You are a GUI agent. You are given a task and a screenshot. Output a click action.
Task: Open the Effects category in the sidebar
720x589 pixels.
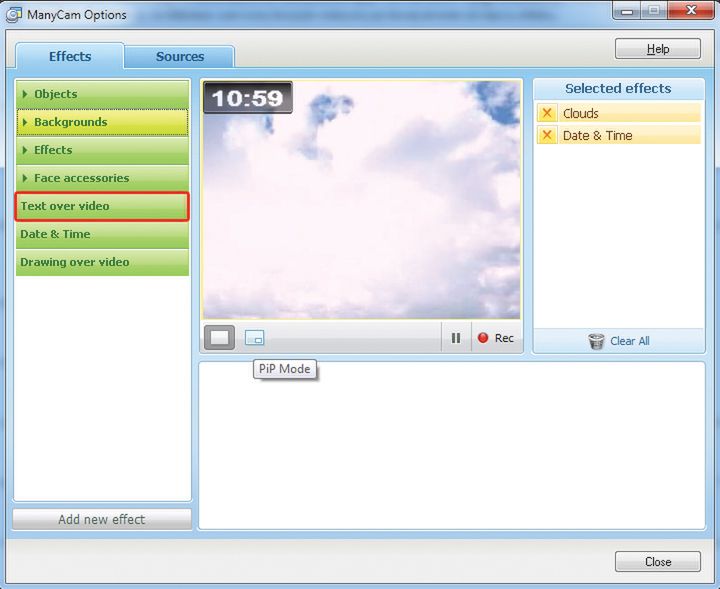pyautogui.click(x=102, y=150)
